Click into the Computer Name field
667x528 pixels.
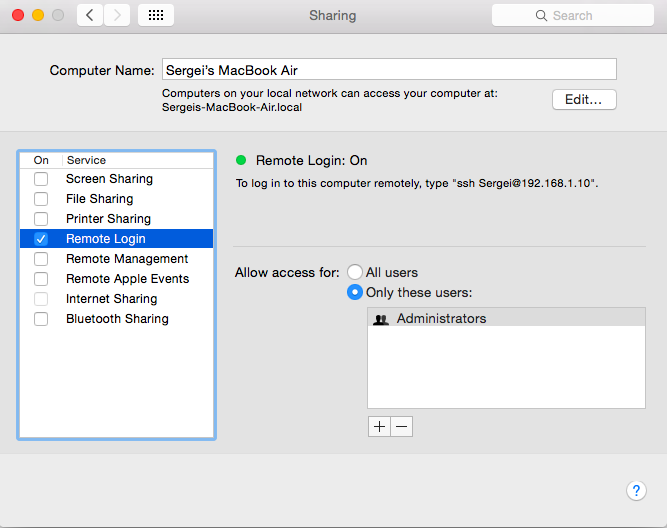(389, 69)
